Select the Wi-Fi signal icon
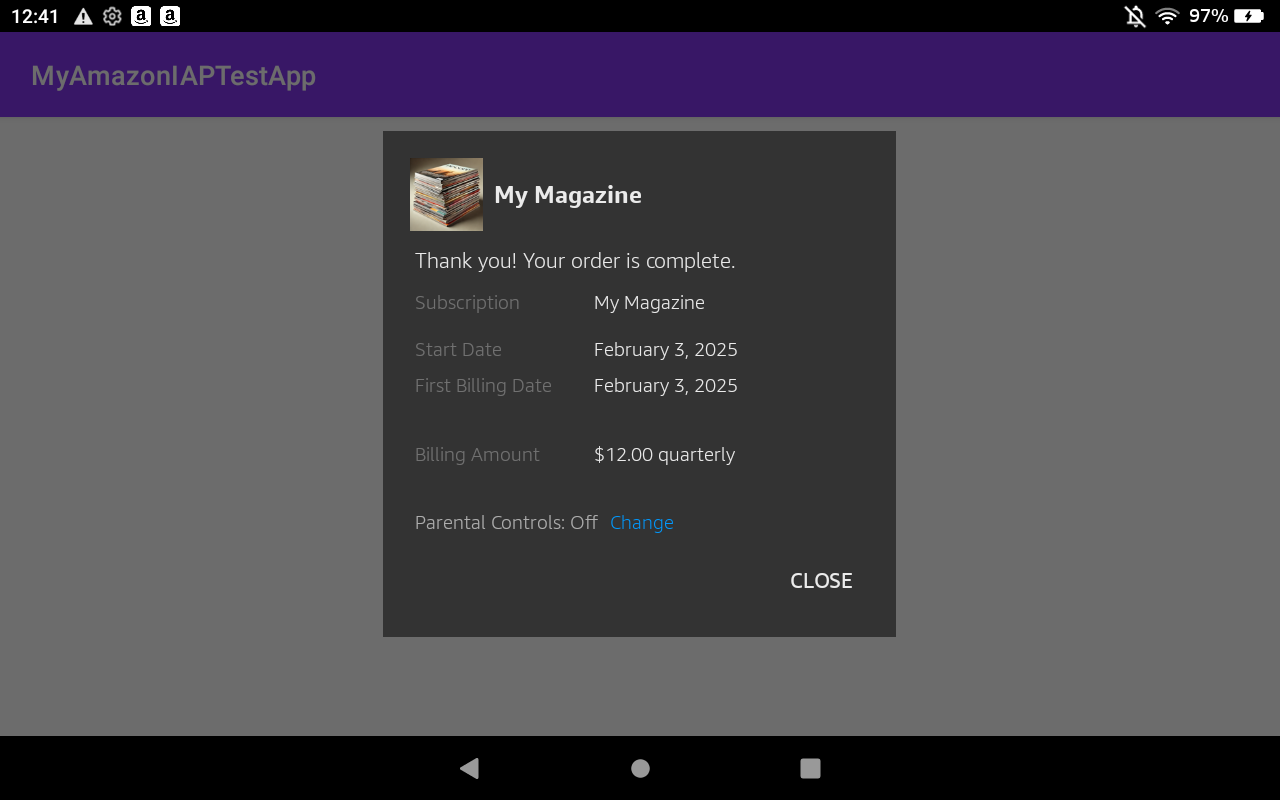Viewport: 1280px width, 800px height. tap(1168, 15)
